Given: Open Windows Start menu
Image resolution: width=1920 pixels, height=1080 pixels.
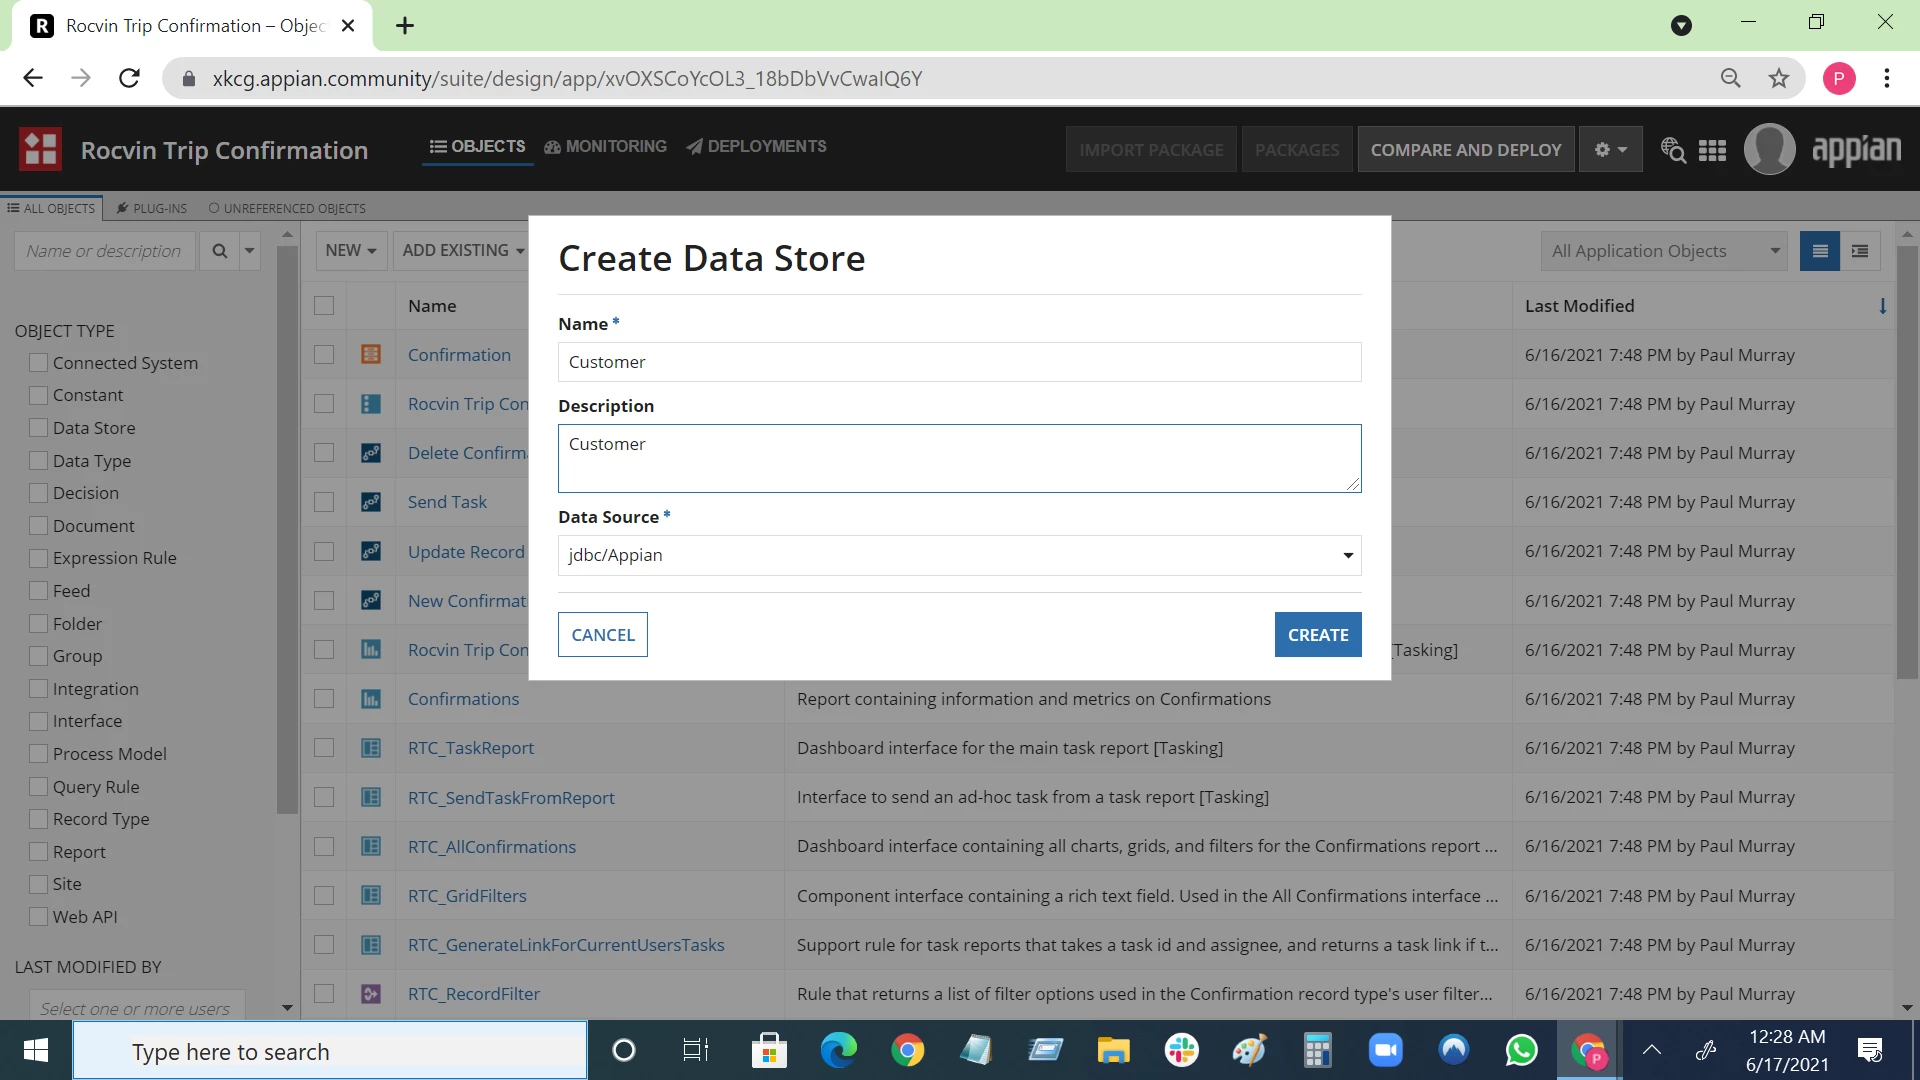Looking at the screenshot, I should tap(36, 1050).
